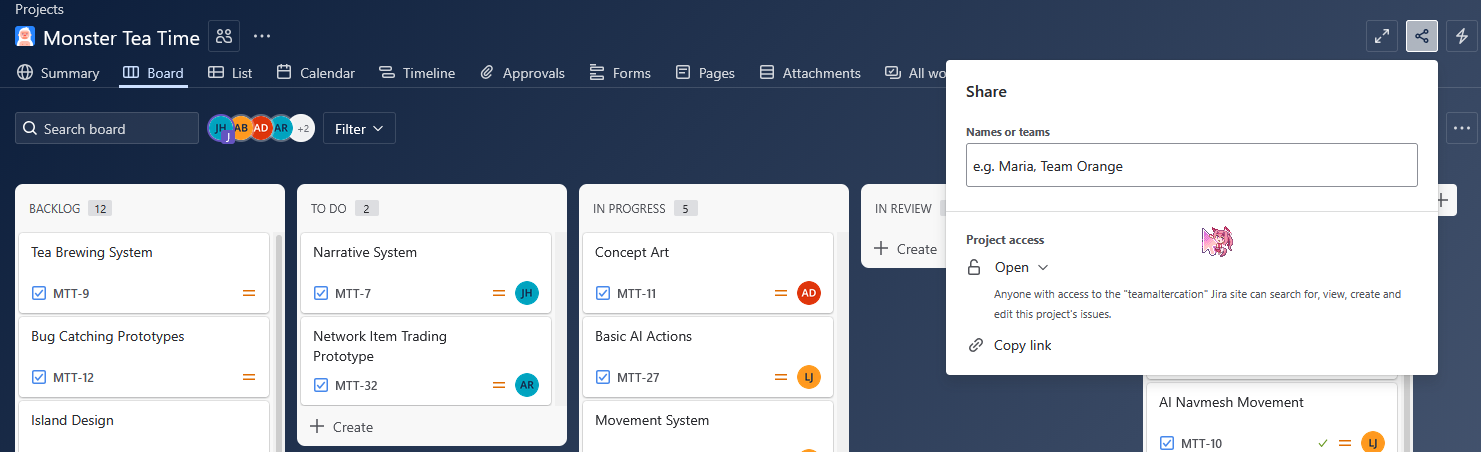Click the JH avatar in the board filter
The image size is (1481, 452).
tap(220, 128)
